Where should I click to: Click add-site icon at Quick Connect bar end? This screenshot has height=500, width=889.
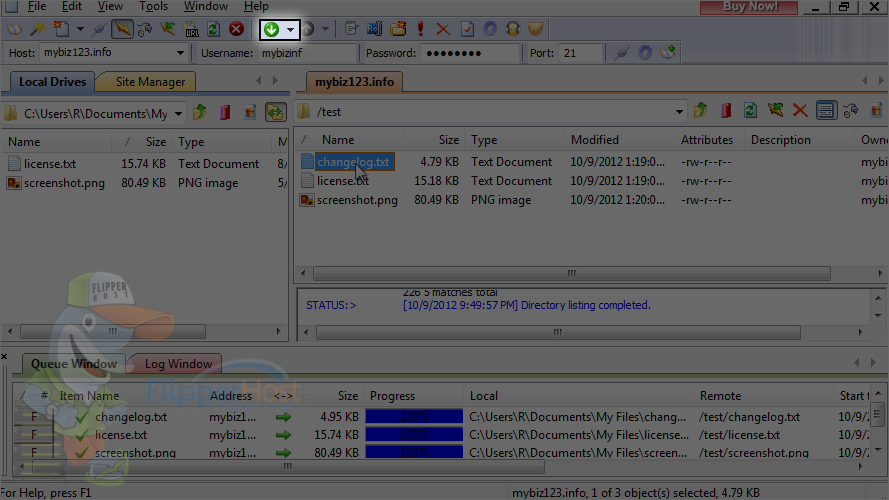pyautogui.click(x=668, y=53)
